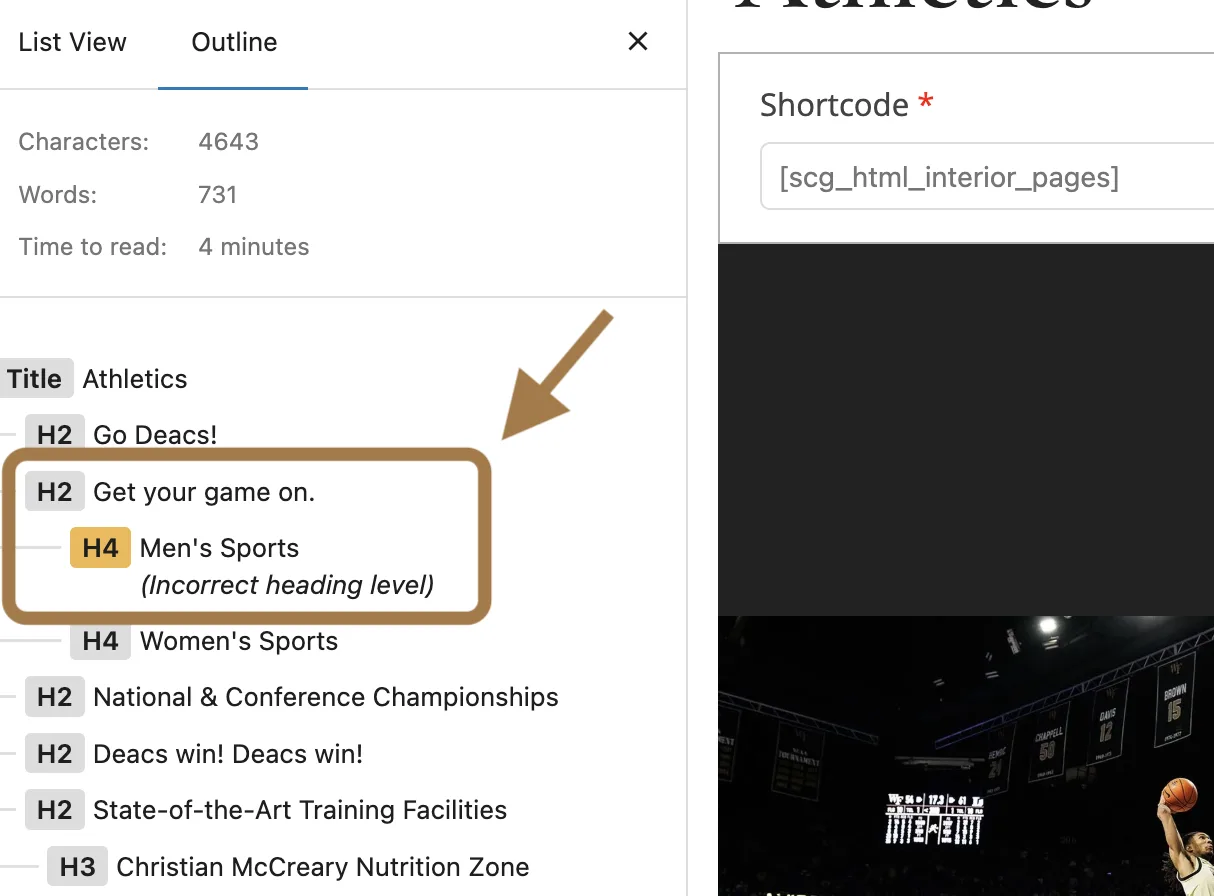
Task: Click the Incorrect heading level warning text
Action: tap(288, 585)
